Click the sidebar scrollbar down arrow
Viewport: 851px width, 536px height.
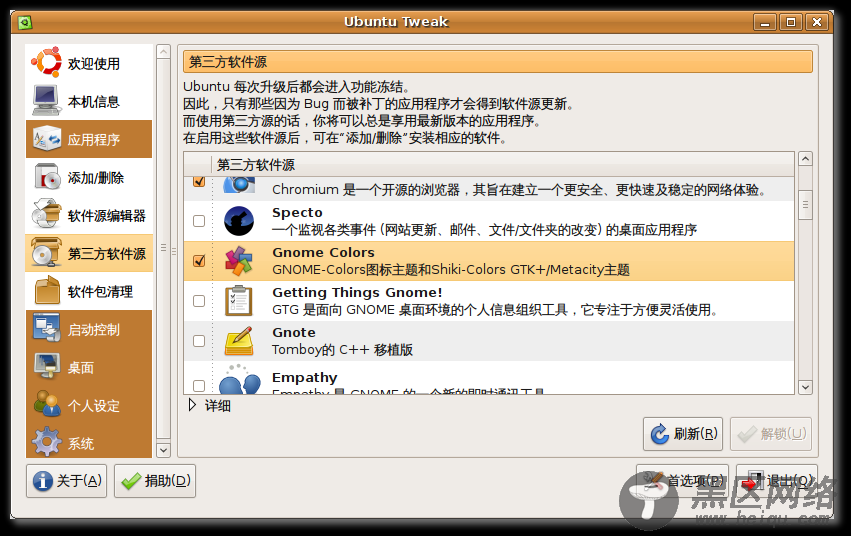click(163, 450)
